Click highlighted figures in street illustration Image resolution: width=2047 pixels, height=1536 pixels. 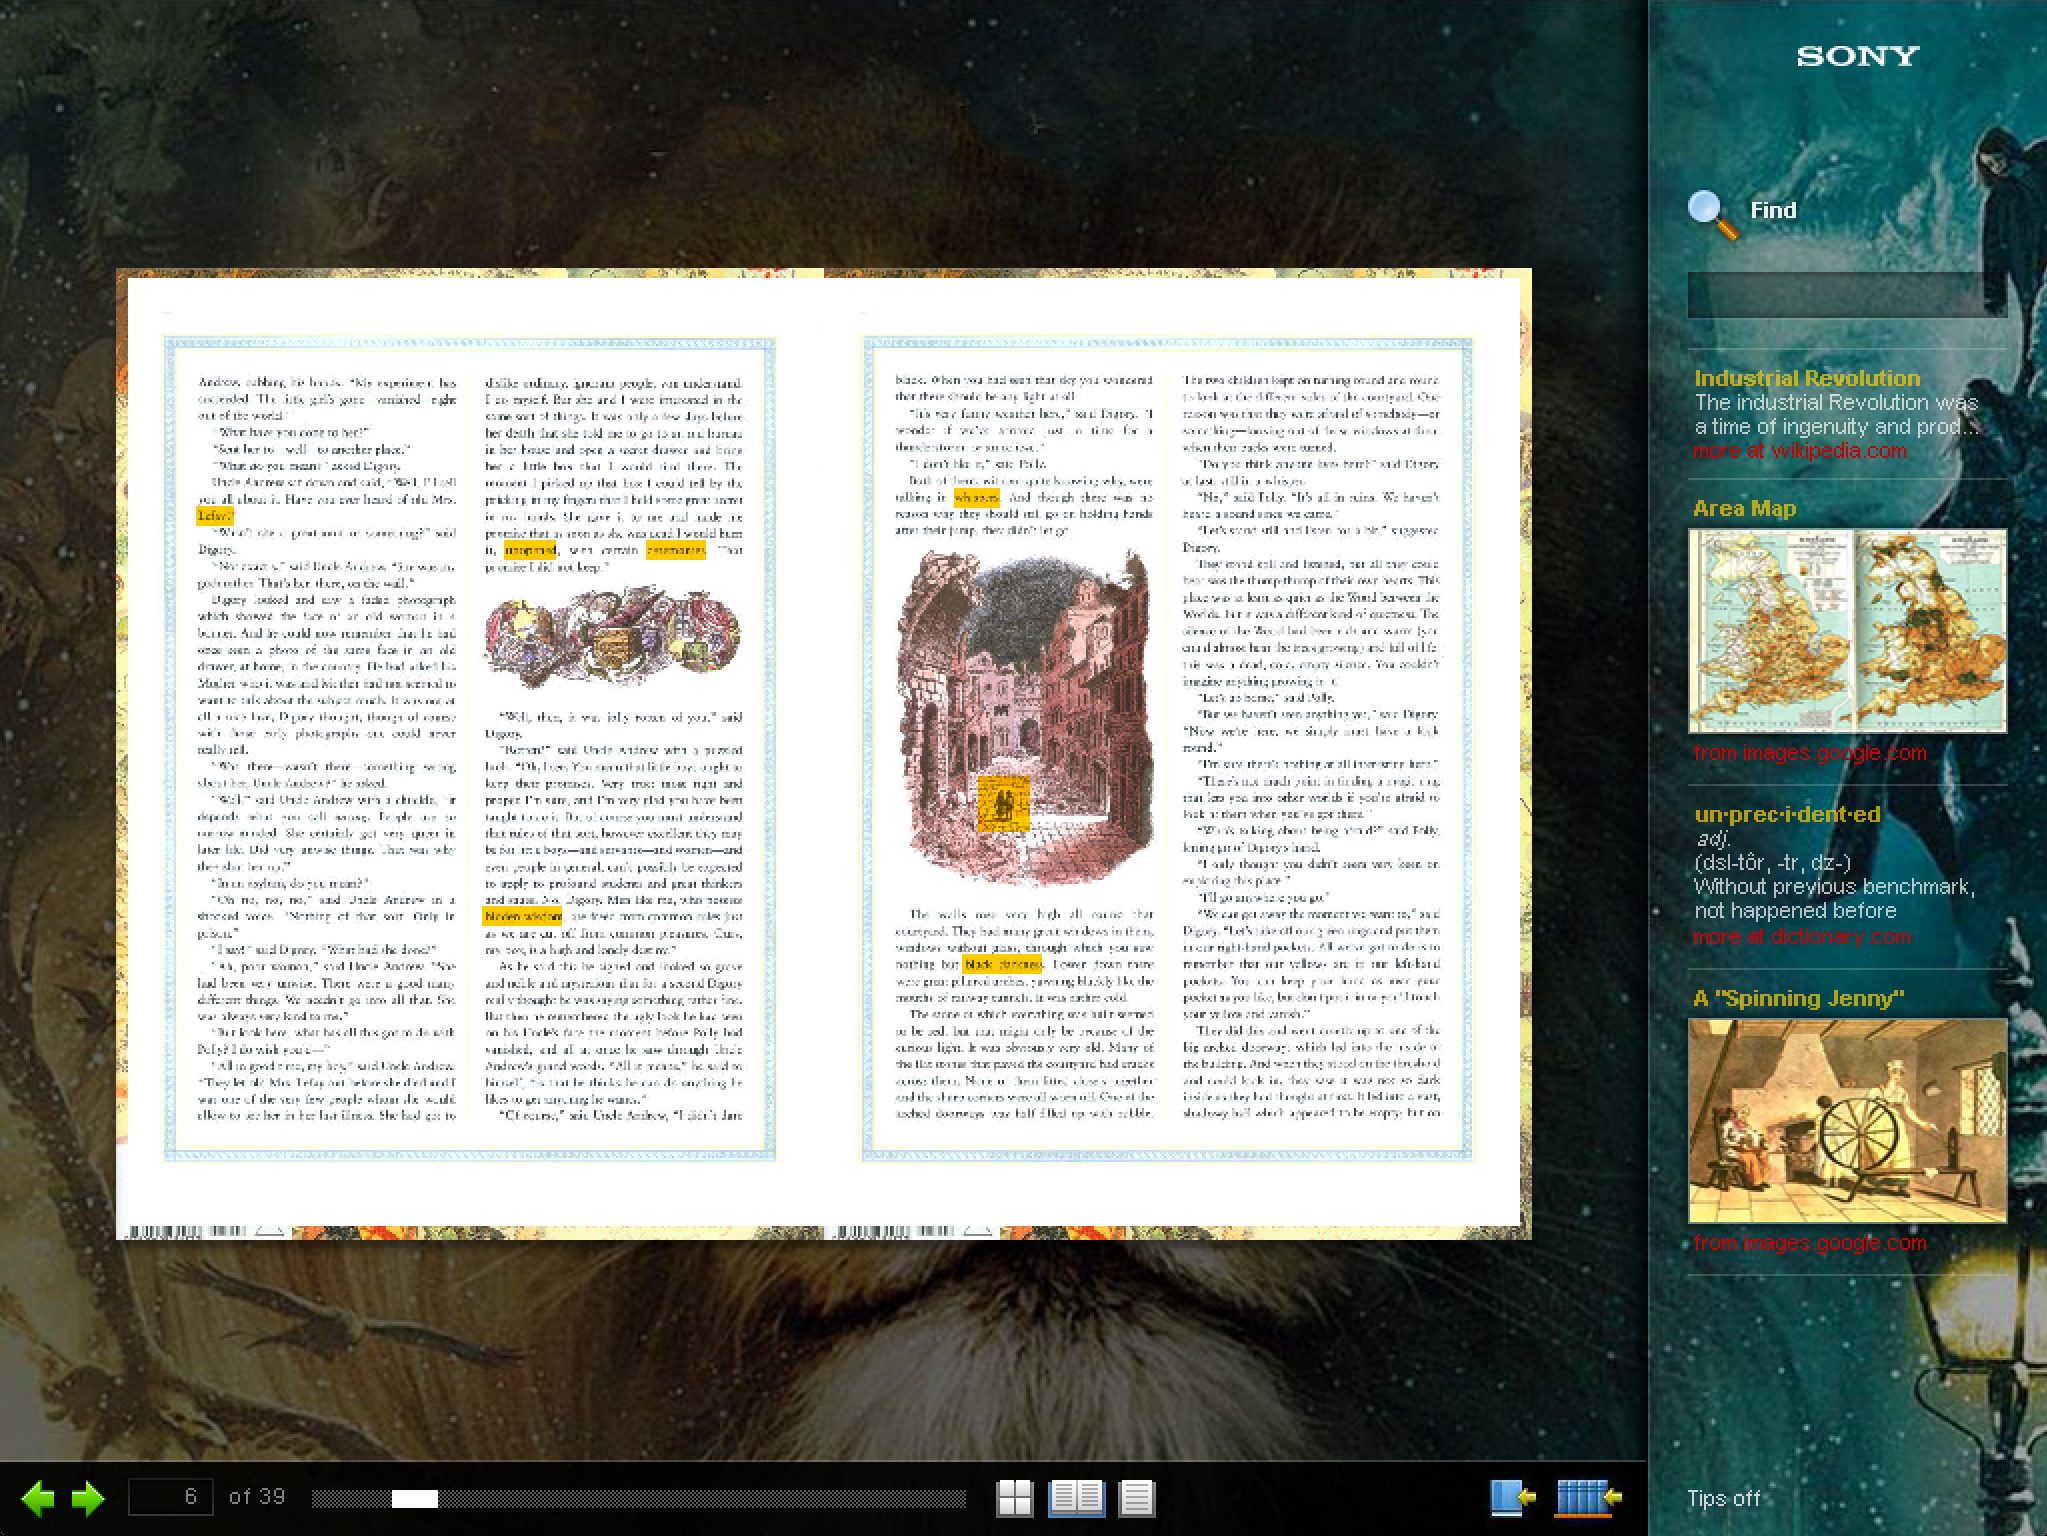pos(1003,802)
